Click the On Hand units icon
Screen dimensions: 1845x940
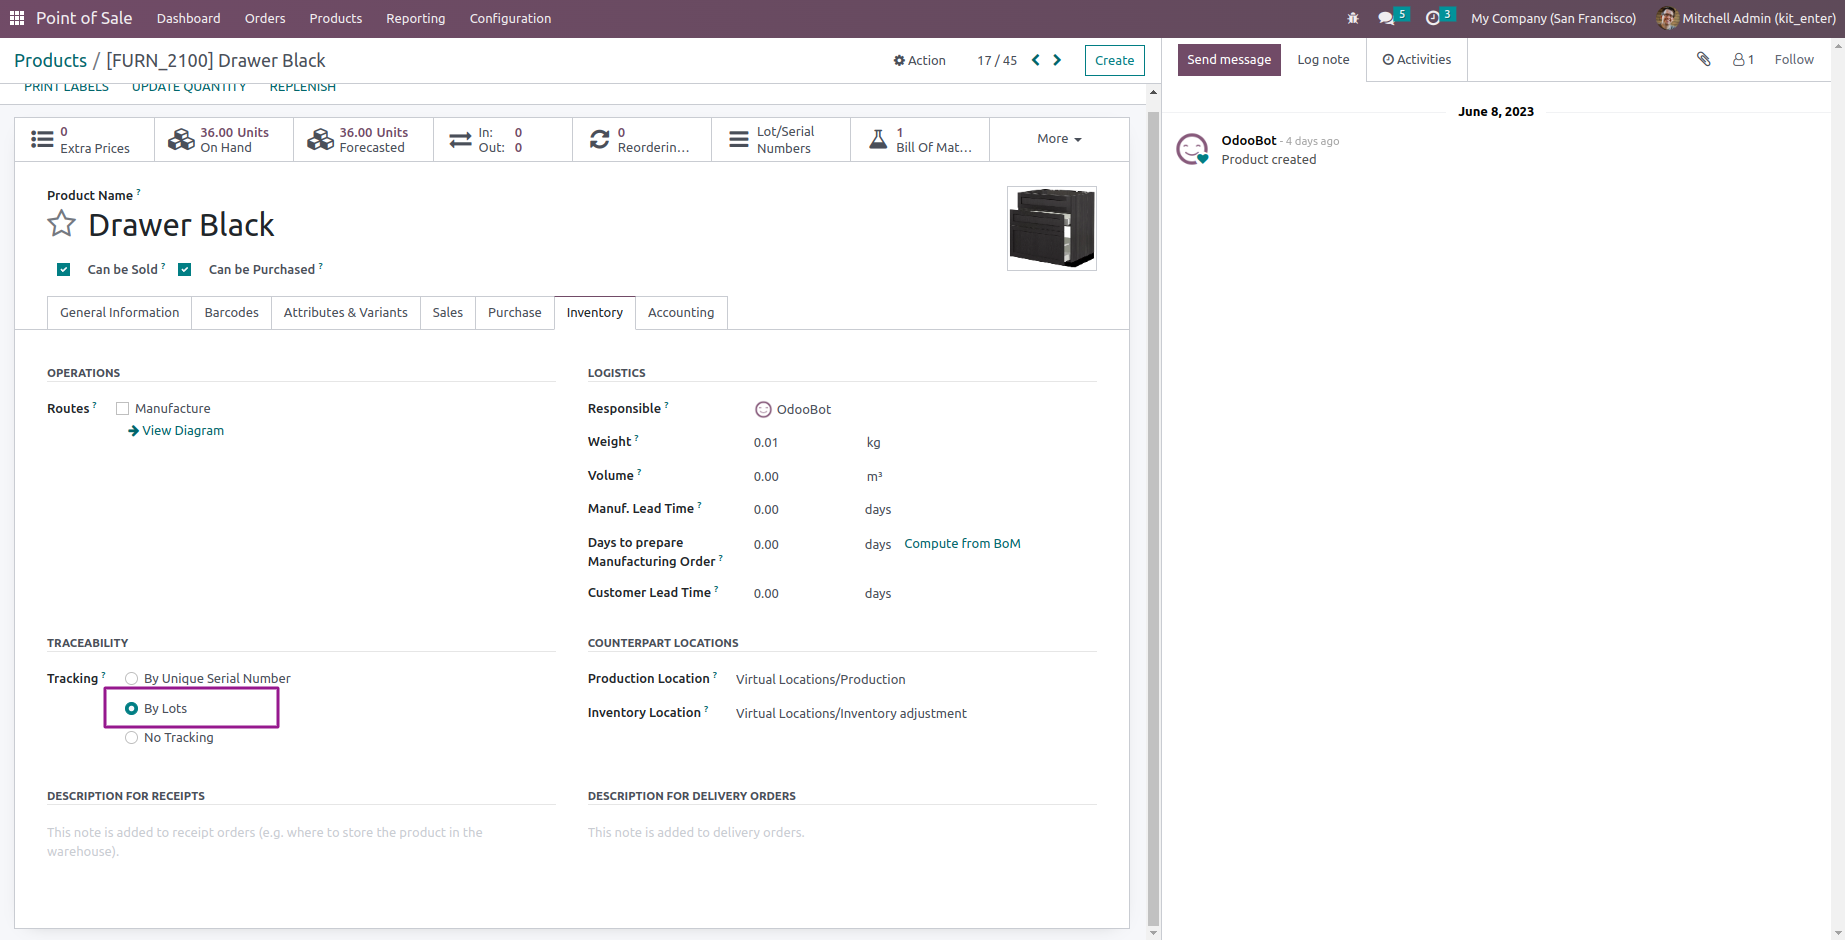pyautogui.click(x=182, y=138)
